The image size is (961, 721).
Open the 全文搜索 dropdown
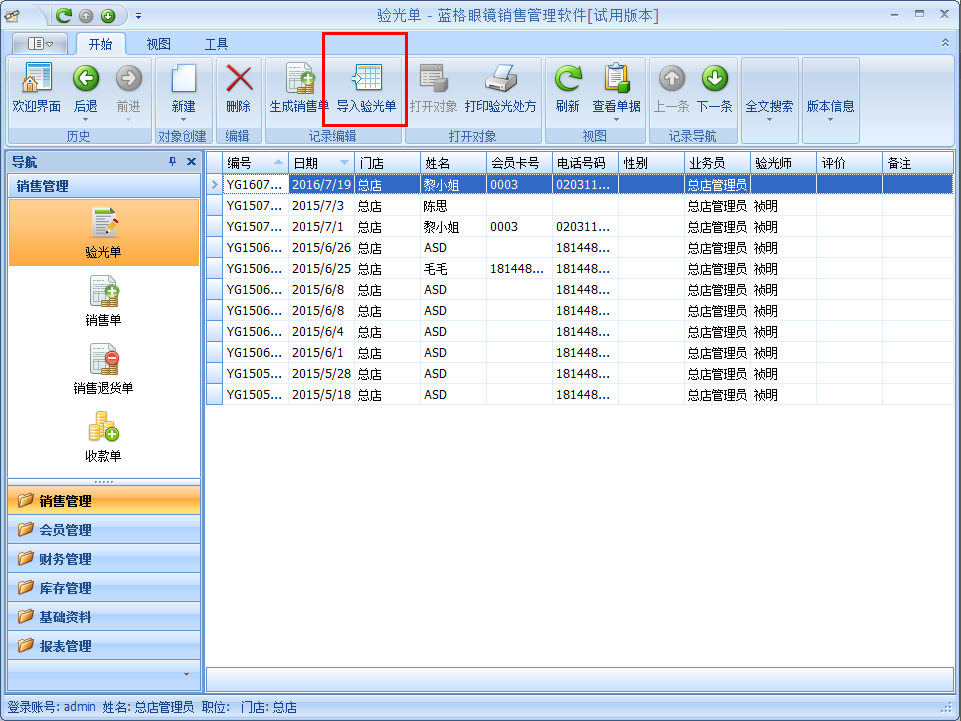pyautogui.click(x=769, y=119)
